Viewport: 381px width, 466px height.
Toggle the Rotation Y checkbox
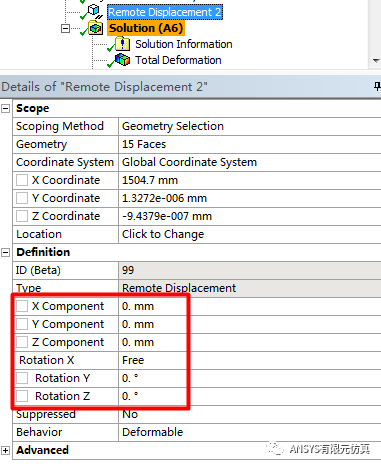[22, 378]
